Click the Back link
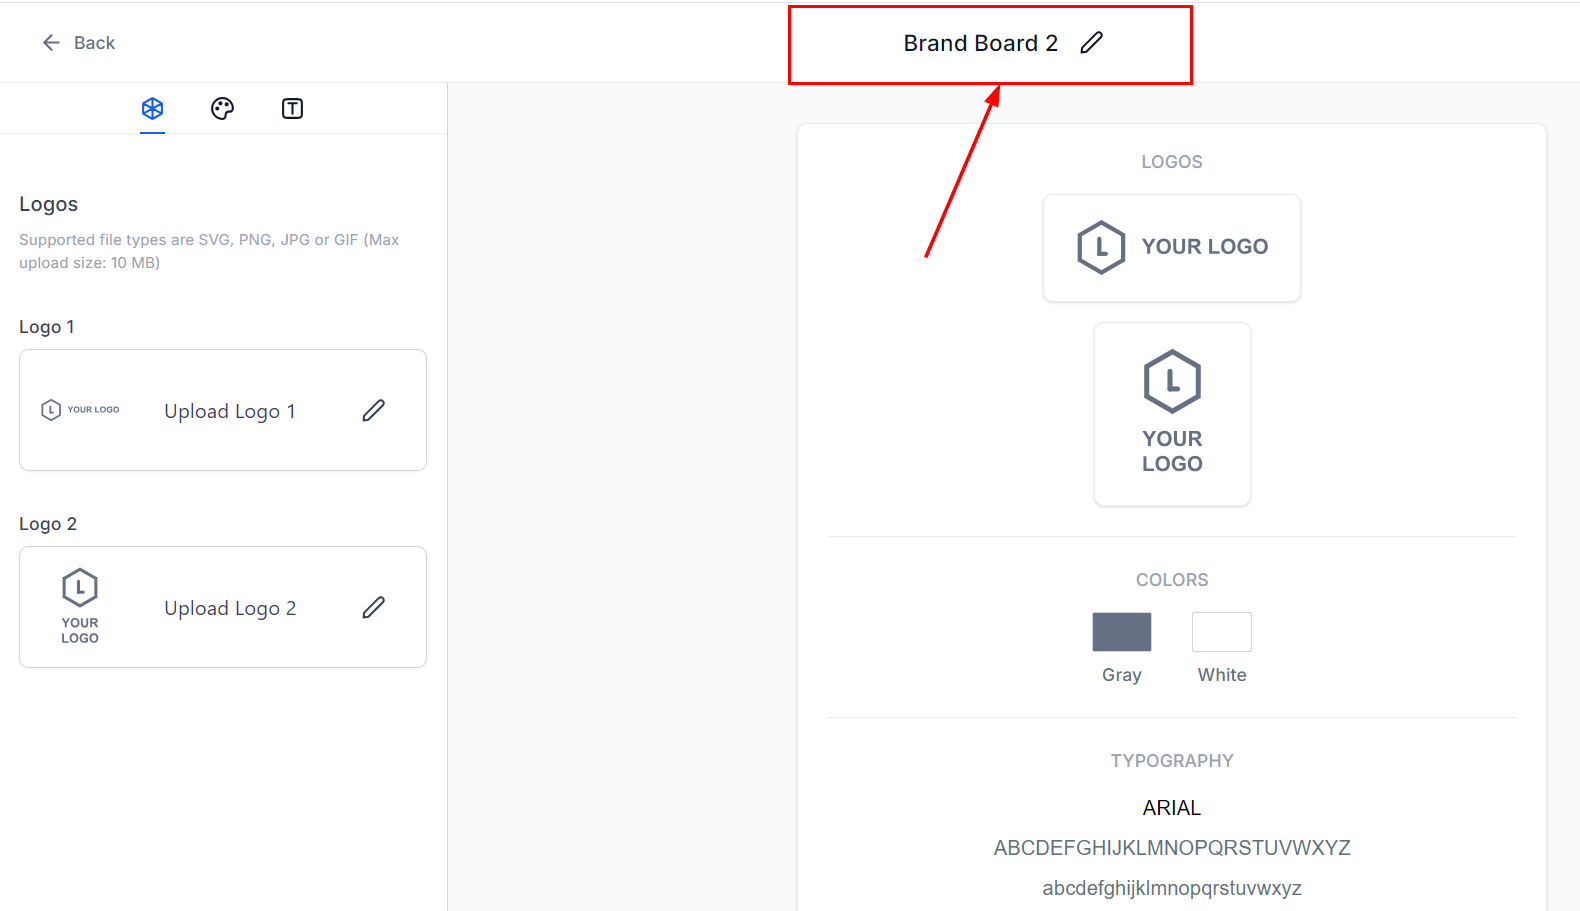 click(94, 42)
